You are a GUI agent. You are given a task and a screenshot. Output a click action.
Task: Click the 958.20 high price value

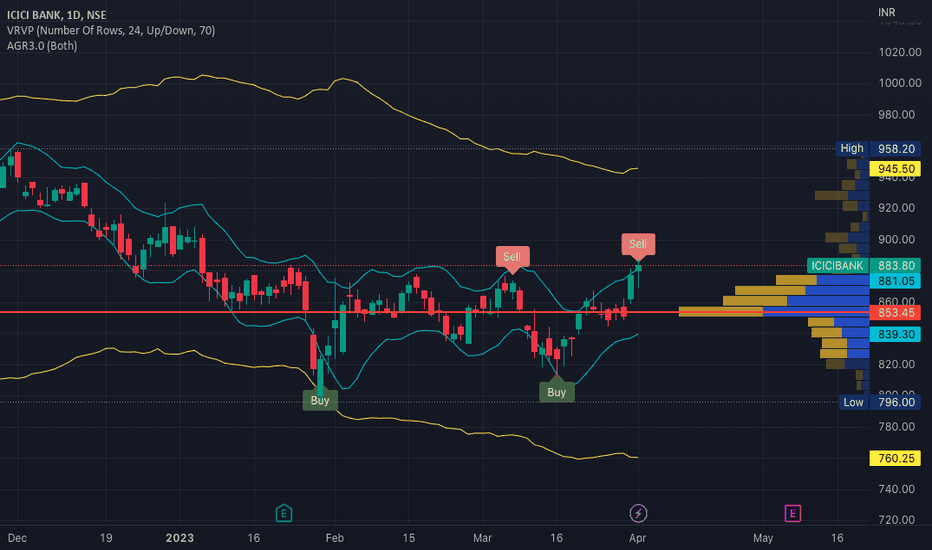tap(896, 149)
